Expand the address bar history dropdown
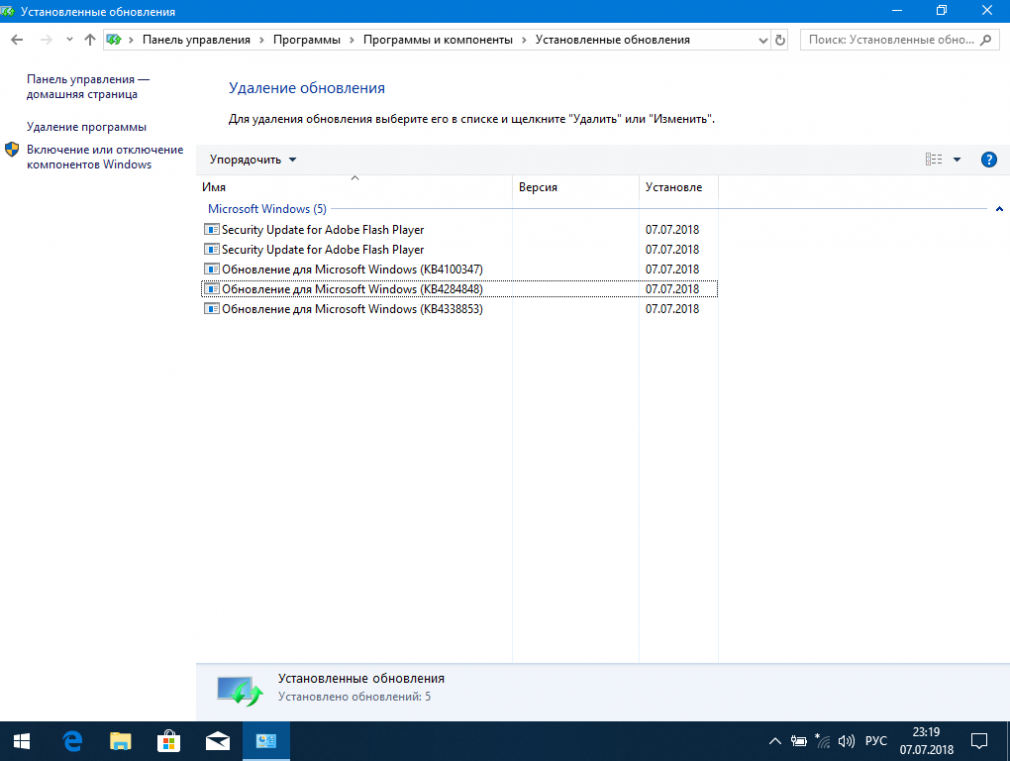The image size is (1010, 761). coord(763,40)
